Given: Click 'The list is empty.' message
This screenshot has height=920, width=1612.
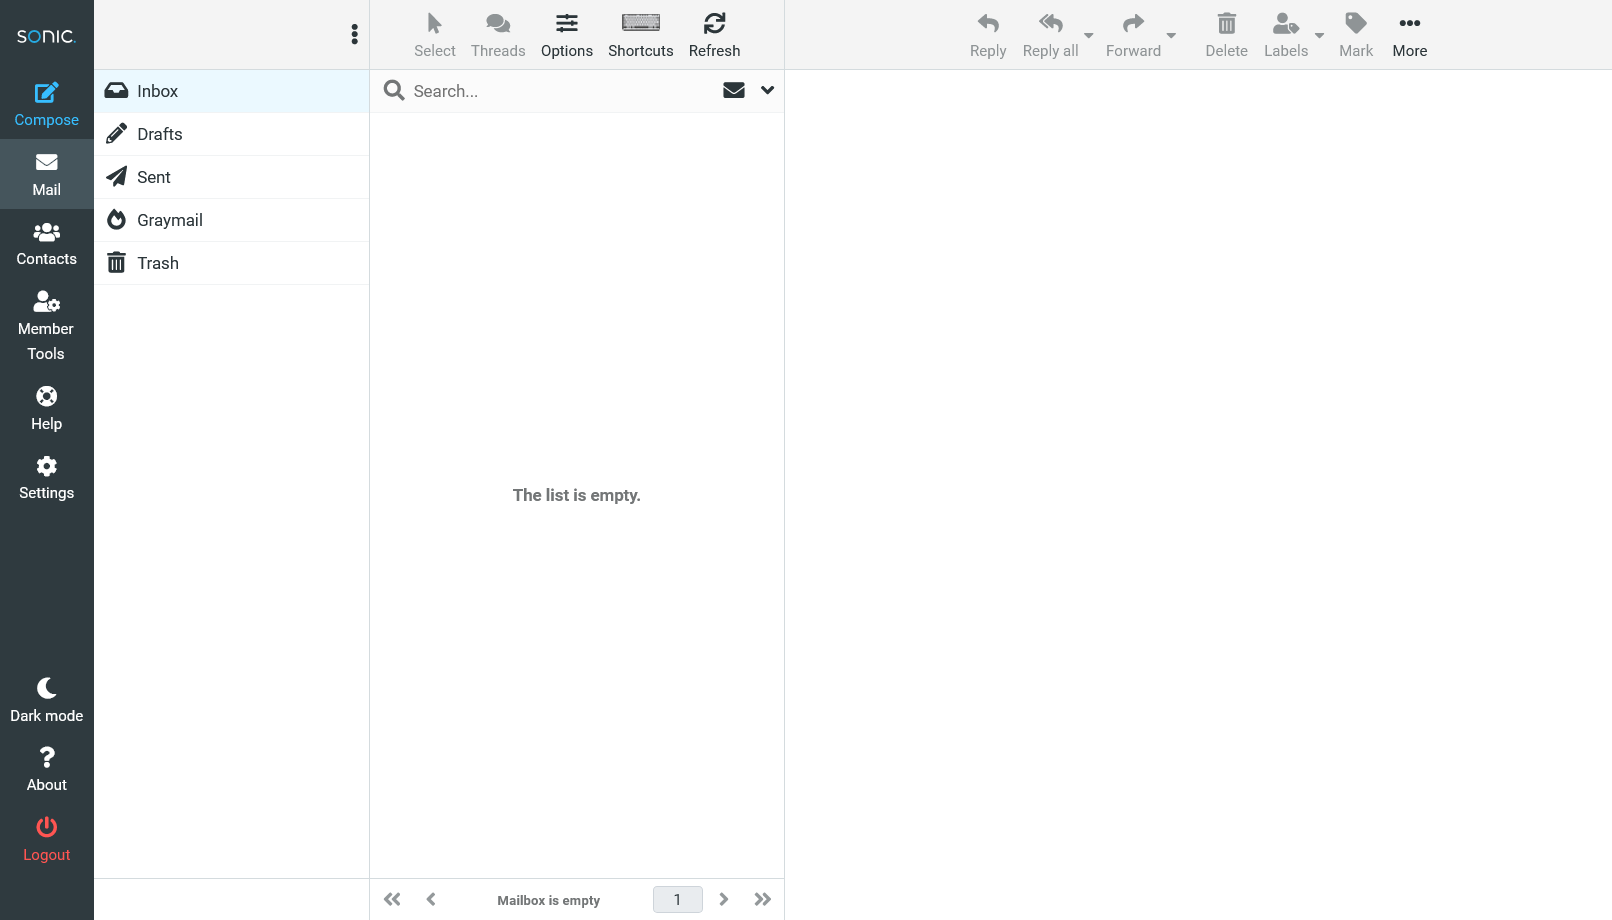Looking at the screenshot, I should click(577, 495).
